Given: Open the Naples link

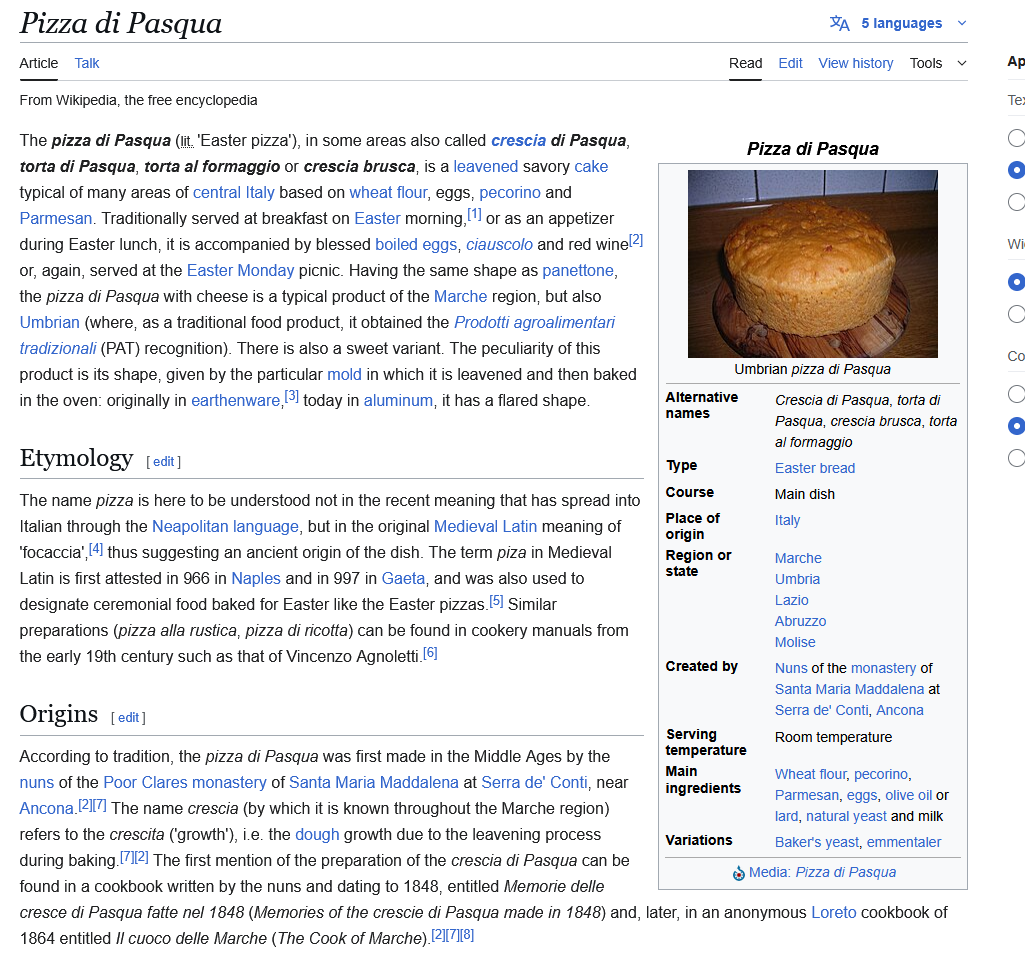Looking at the screenshot, I should [x=256, y=579].
